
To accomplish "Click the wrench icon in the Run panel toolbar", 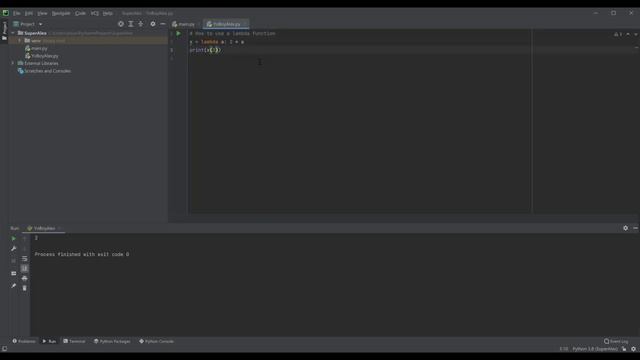I will tap(13, 249).
